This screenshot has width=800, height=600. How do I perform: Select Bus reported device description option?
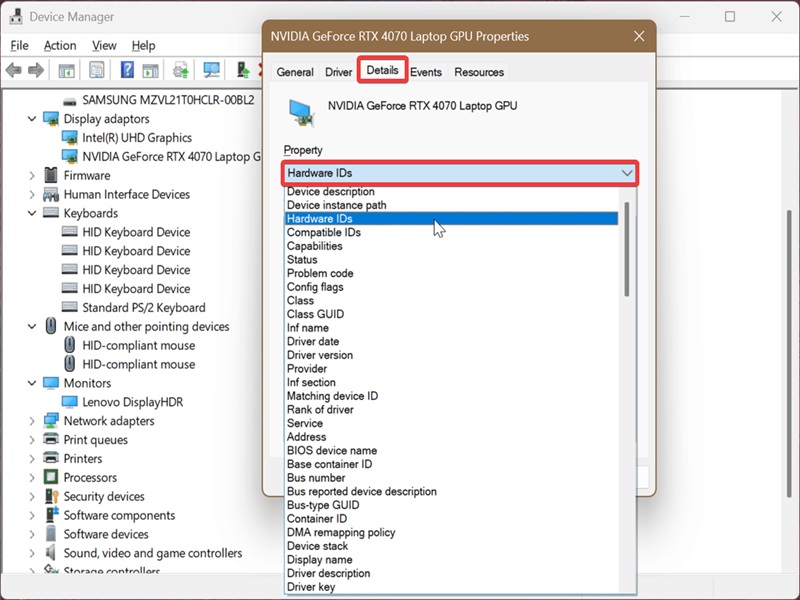point(451,491)
